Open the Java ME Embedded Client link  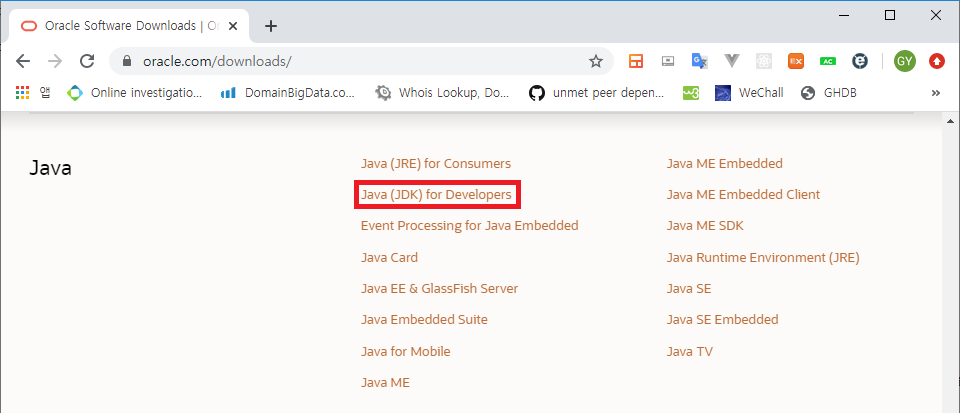[x=743, y=195]
